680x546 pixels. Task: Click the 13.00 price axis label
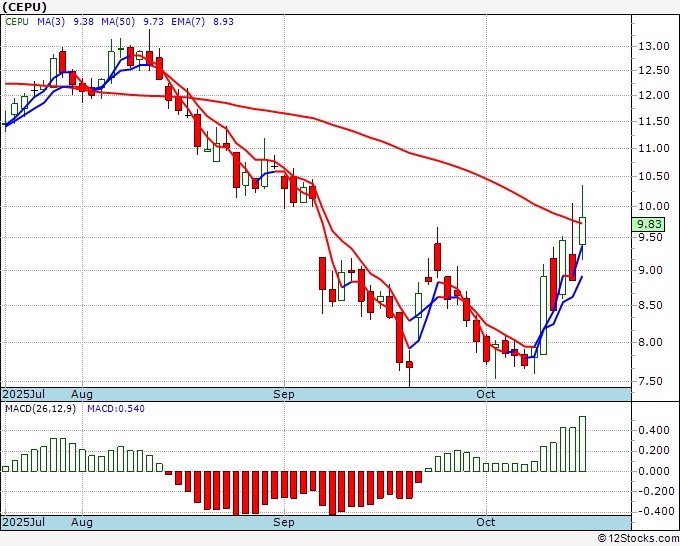click(x=654, y=46)
